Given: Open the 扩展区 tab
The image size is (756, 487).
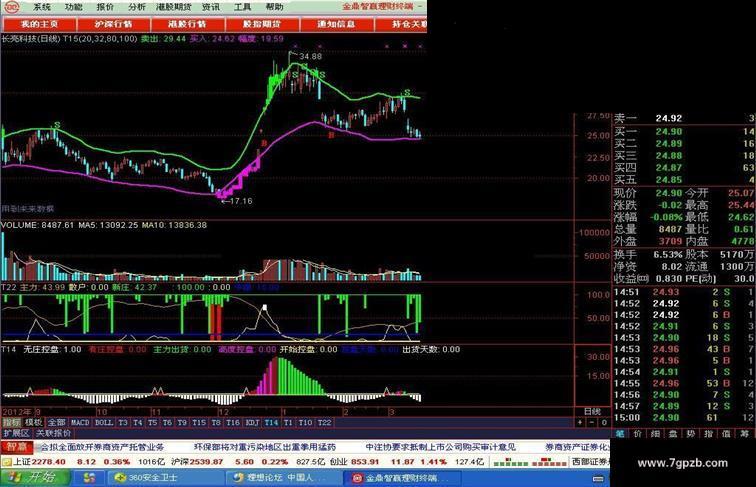Looking at the screenshot, I should 17,433.
